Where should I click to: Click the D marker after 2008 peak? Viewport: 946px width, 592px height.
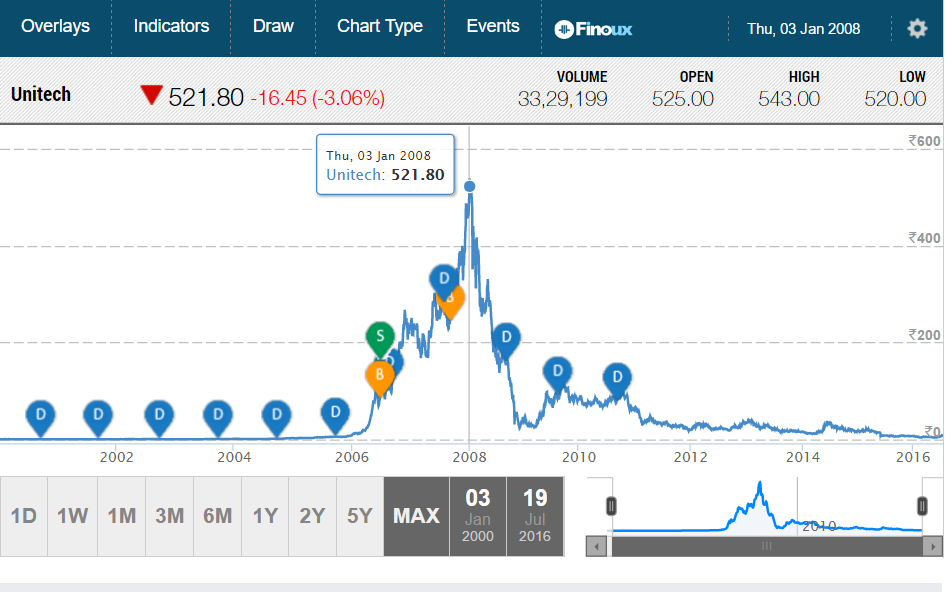[507, 339]
